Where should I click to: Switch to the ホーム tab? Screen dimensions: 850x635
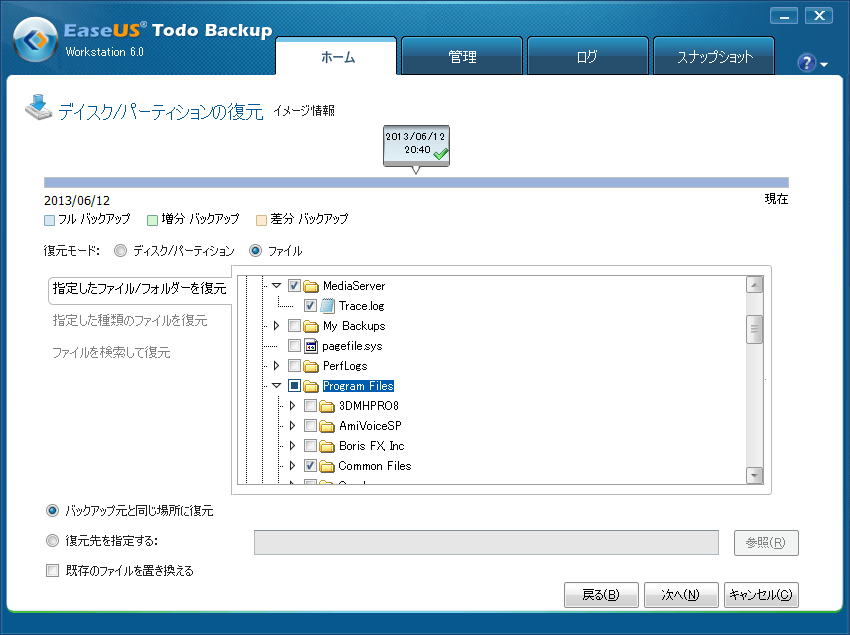336,56
